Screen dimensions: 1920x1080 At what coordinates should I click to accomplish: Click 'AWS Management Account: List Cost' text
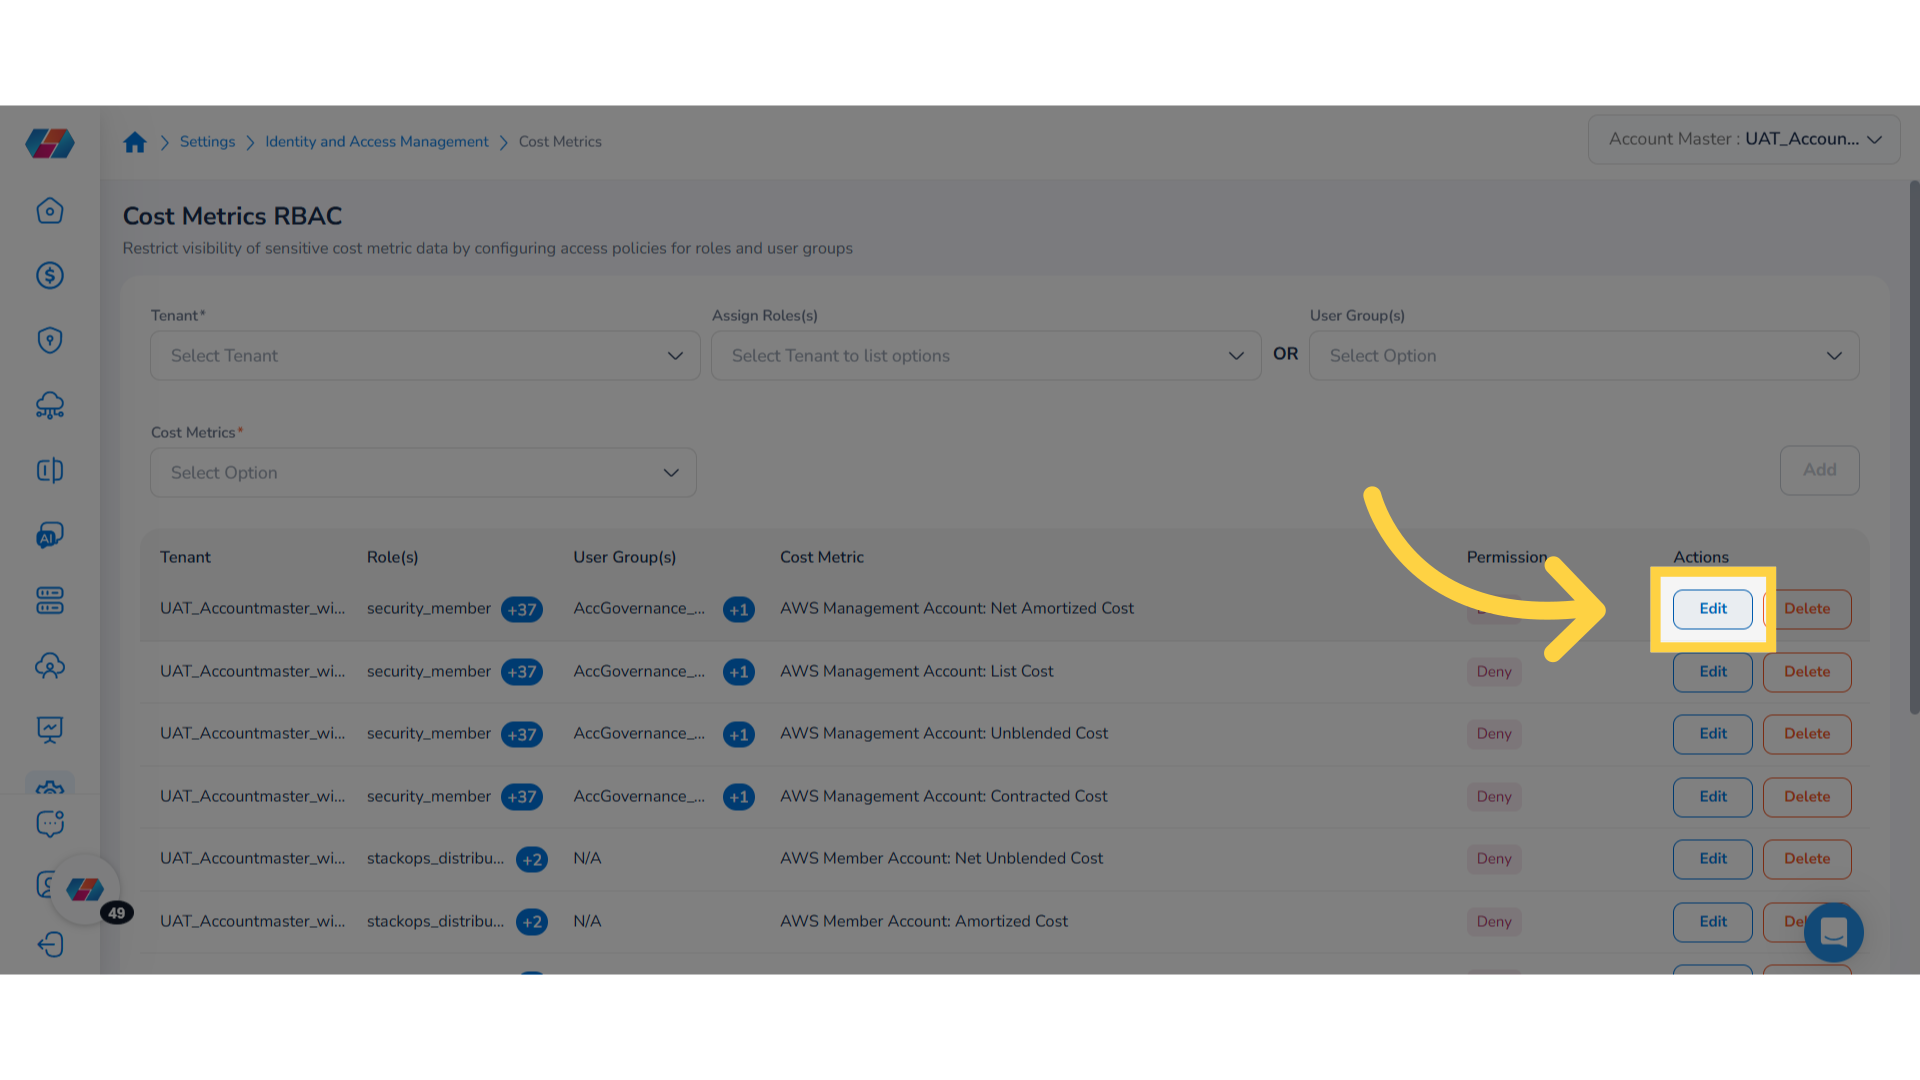[x=916, y=672]
